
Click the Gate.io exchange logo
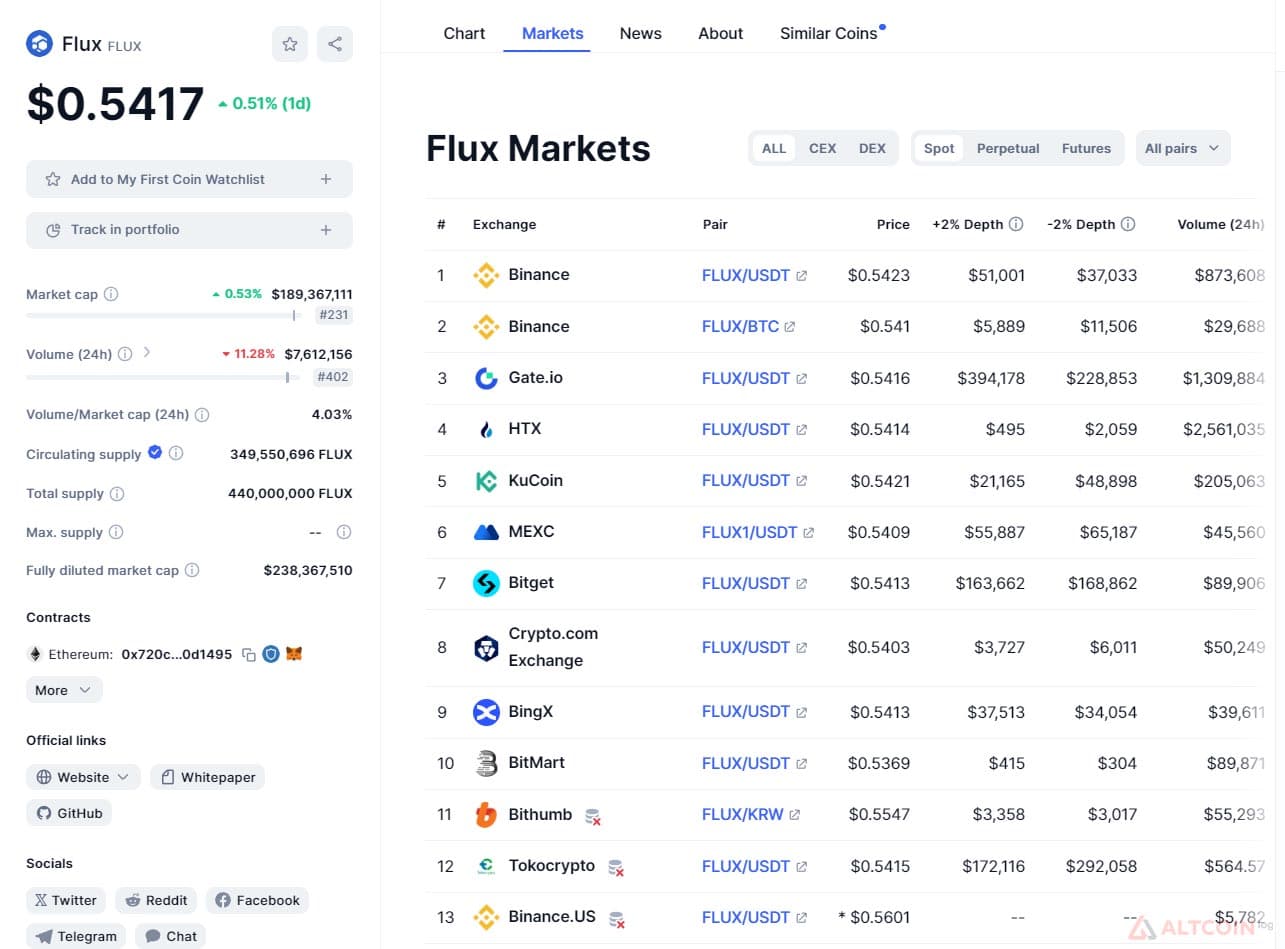[486, 378]
